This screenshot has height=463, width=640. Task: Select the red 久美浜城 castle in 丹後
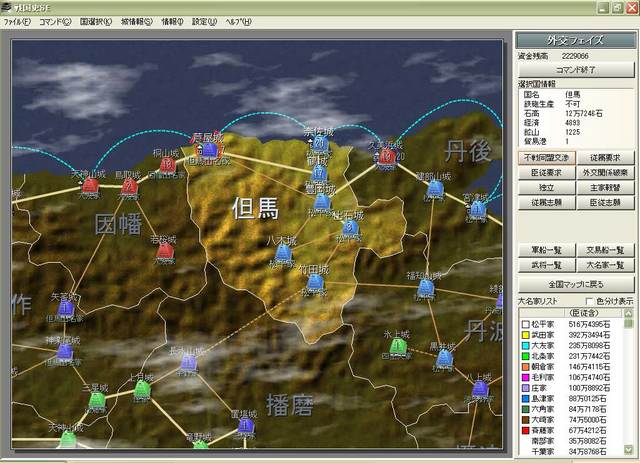[x=387, y=156]
